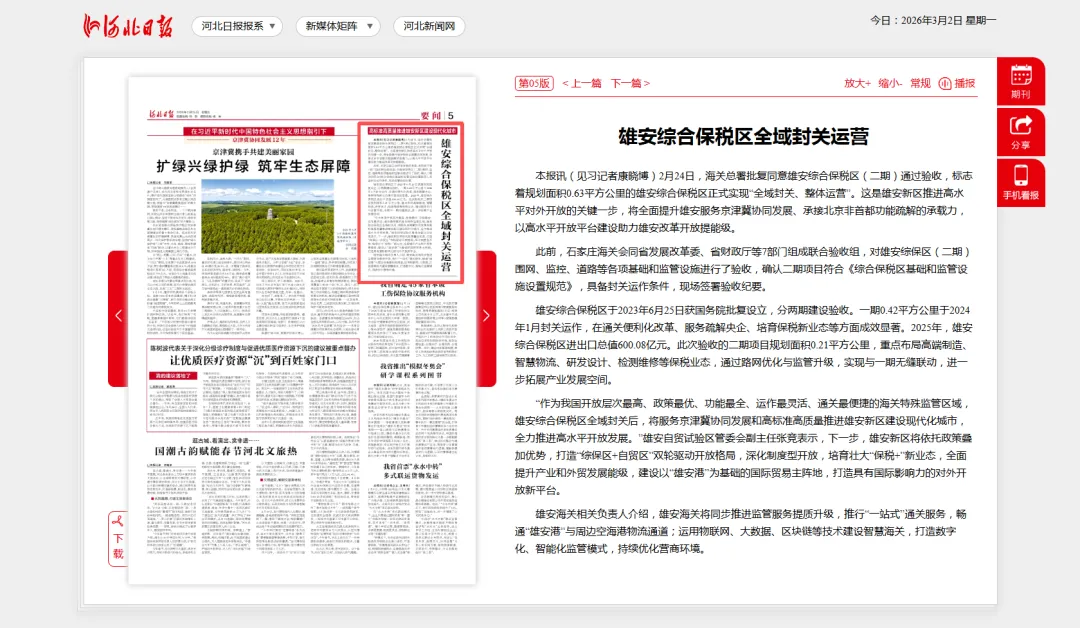Flip to next page with right arrow

486,317
